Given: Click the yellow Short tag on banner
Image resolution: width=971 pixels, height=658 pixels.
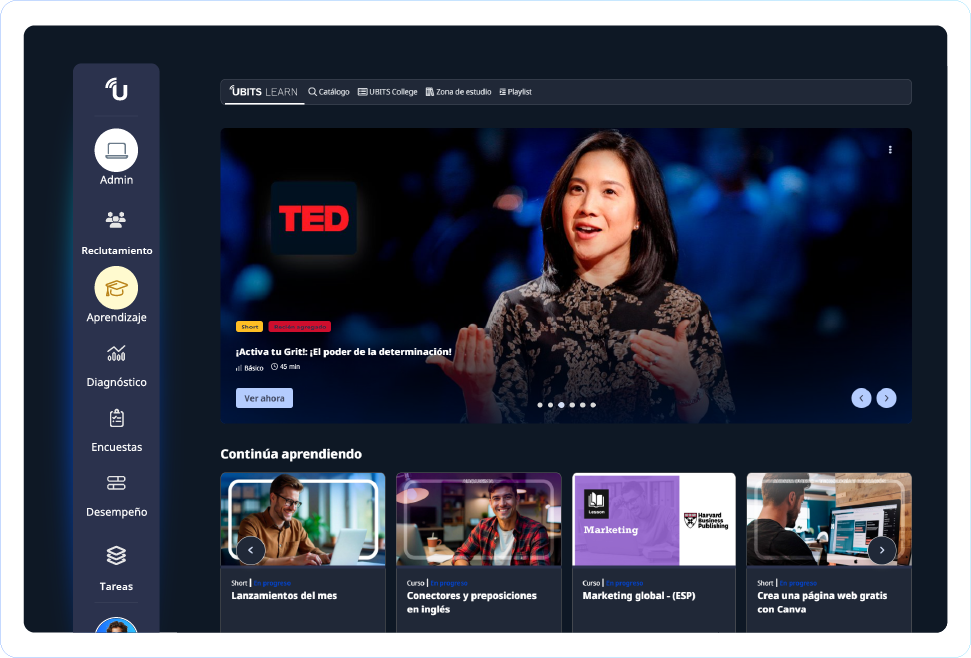Looking at the screenshot, I should tap(250, 327).
